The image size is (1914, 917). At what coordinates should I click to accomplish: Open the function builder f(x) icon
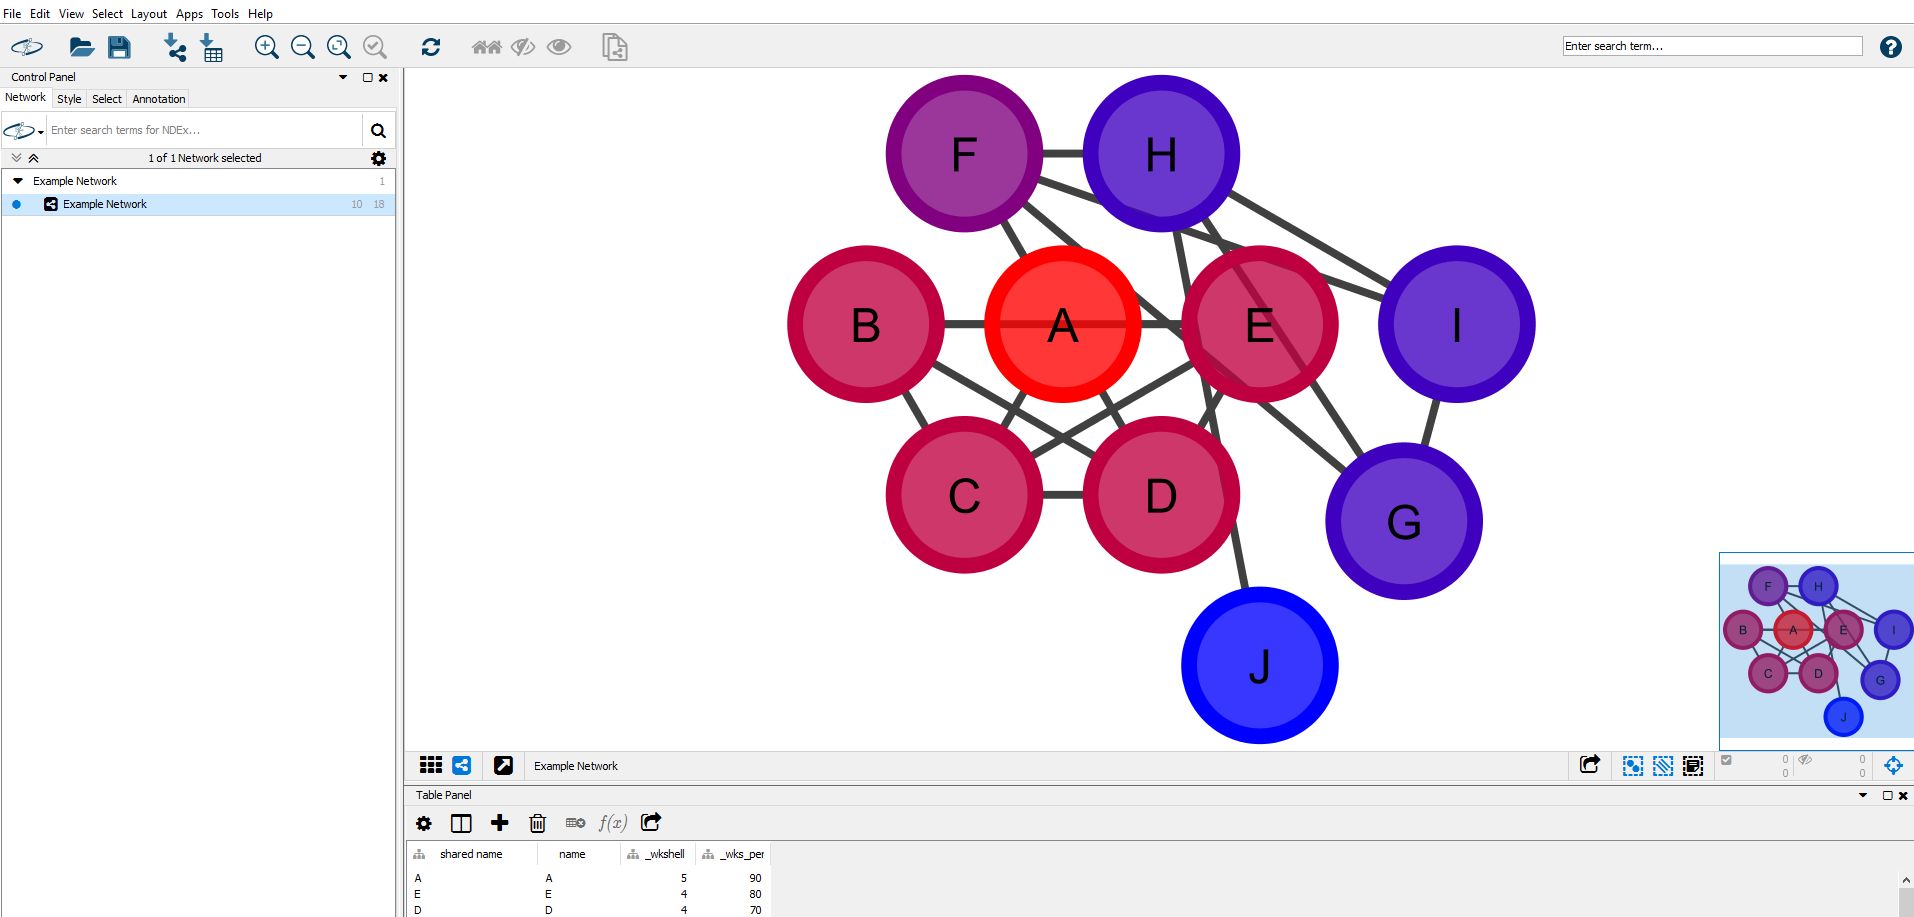pos(613,823)
